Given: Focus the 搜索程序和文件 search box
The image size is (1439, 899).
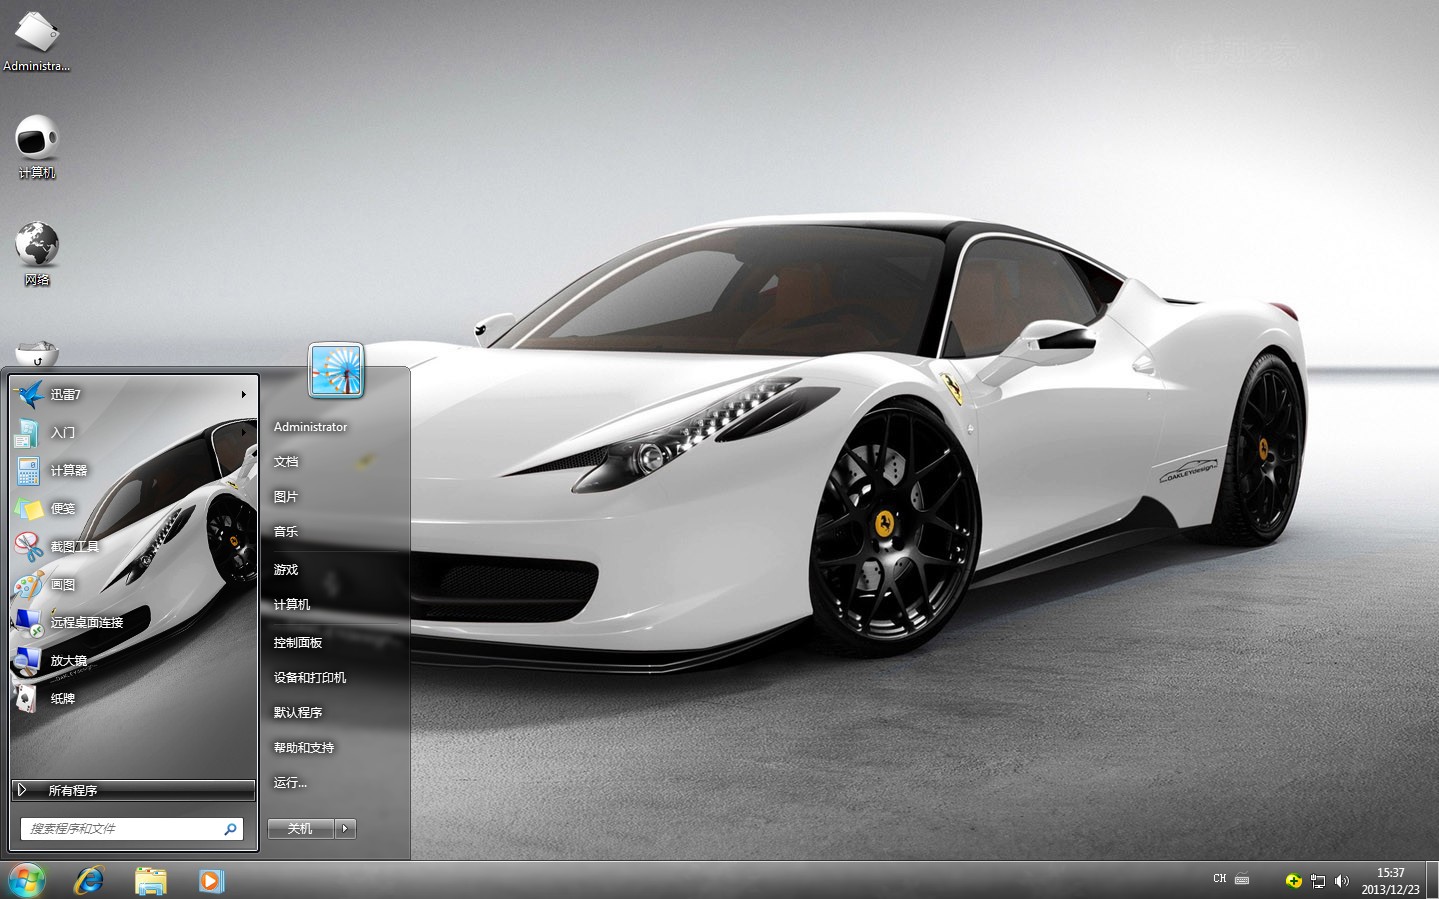Looking at the screenshot, I should [x=131, y=829].
